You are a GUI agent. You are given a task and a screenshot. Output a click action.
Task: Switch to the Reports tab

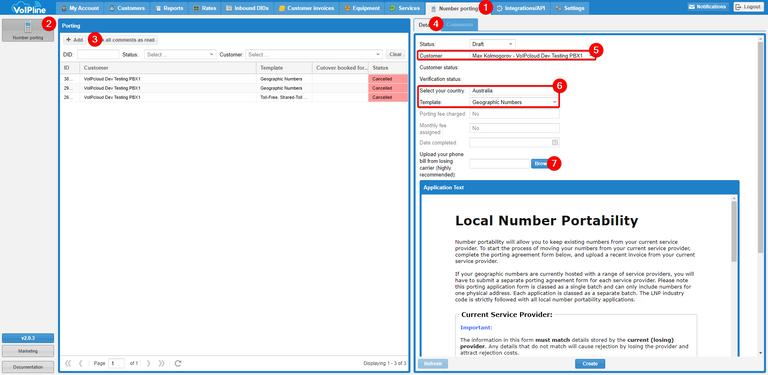coord(169,8)
